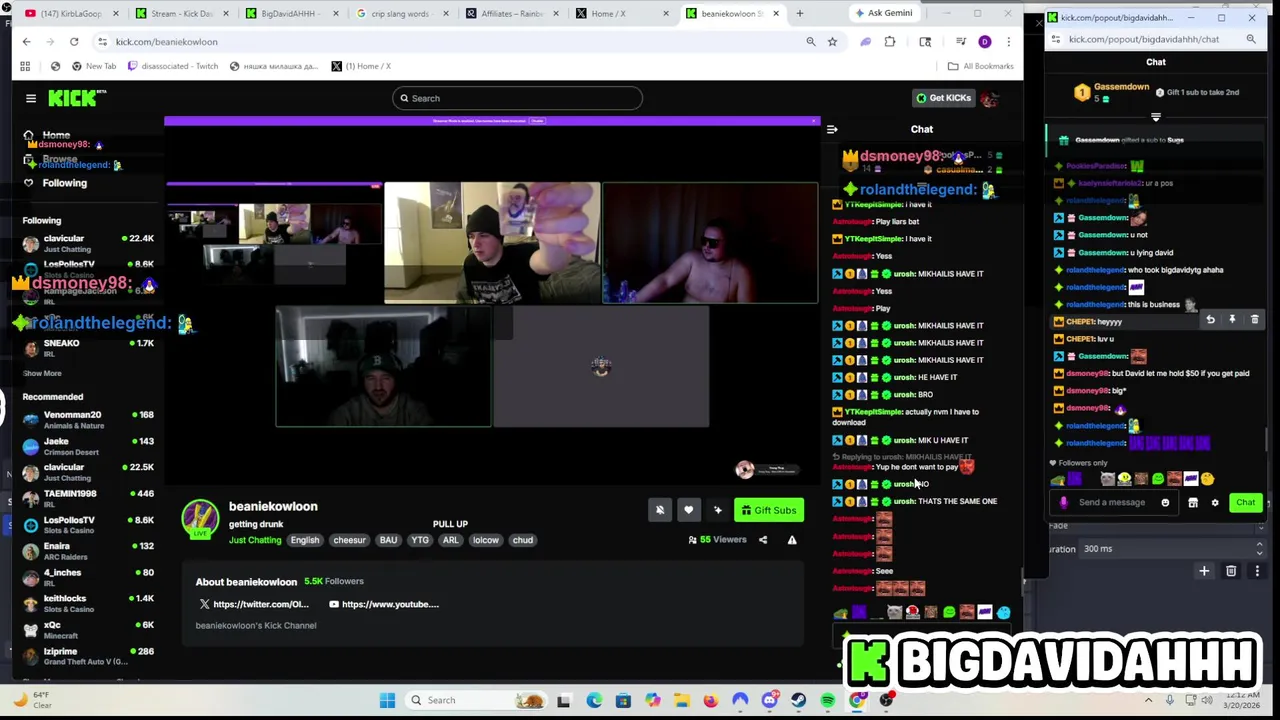Click the cheesur tag
This screenshot has height=720, width=1280.
(x=349, y=540)
